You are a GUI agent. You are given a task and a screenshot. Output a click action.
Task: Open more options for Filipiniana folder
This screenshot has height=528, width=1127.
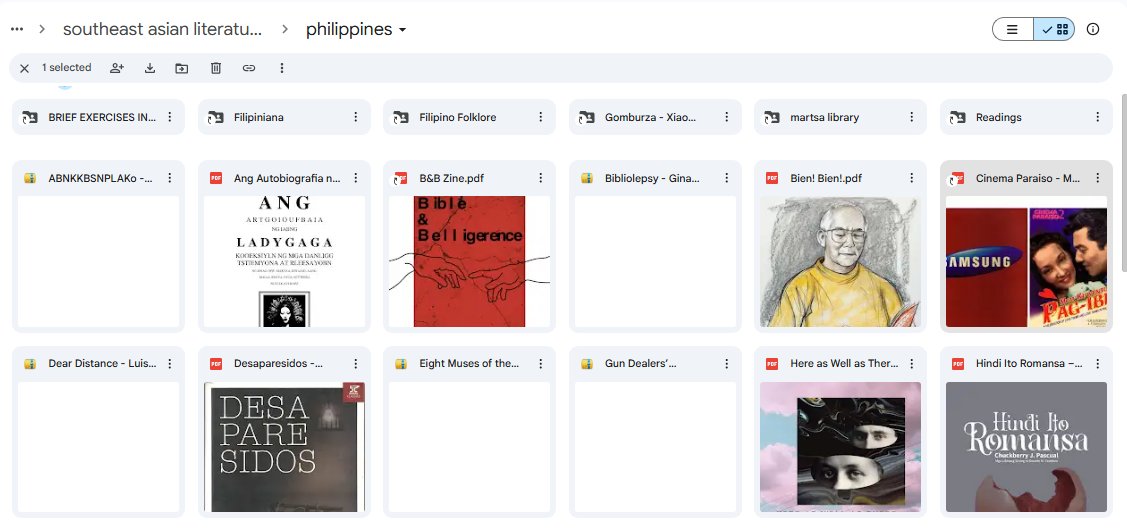(x=355, y=117)
